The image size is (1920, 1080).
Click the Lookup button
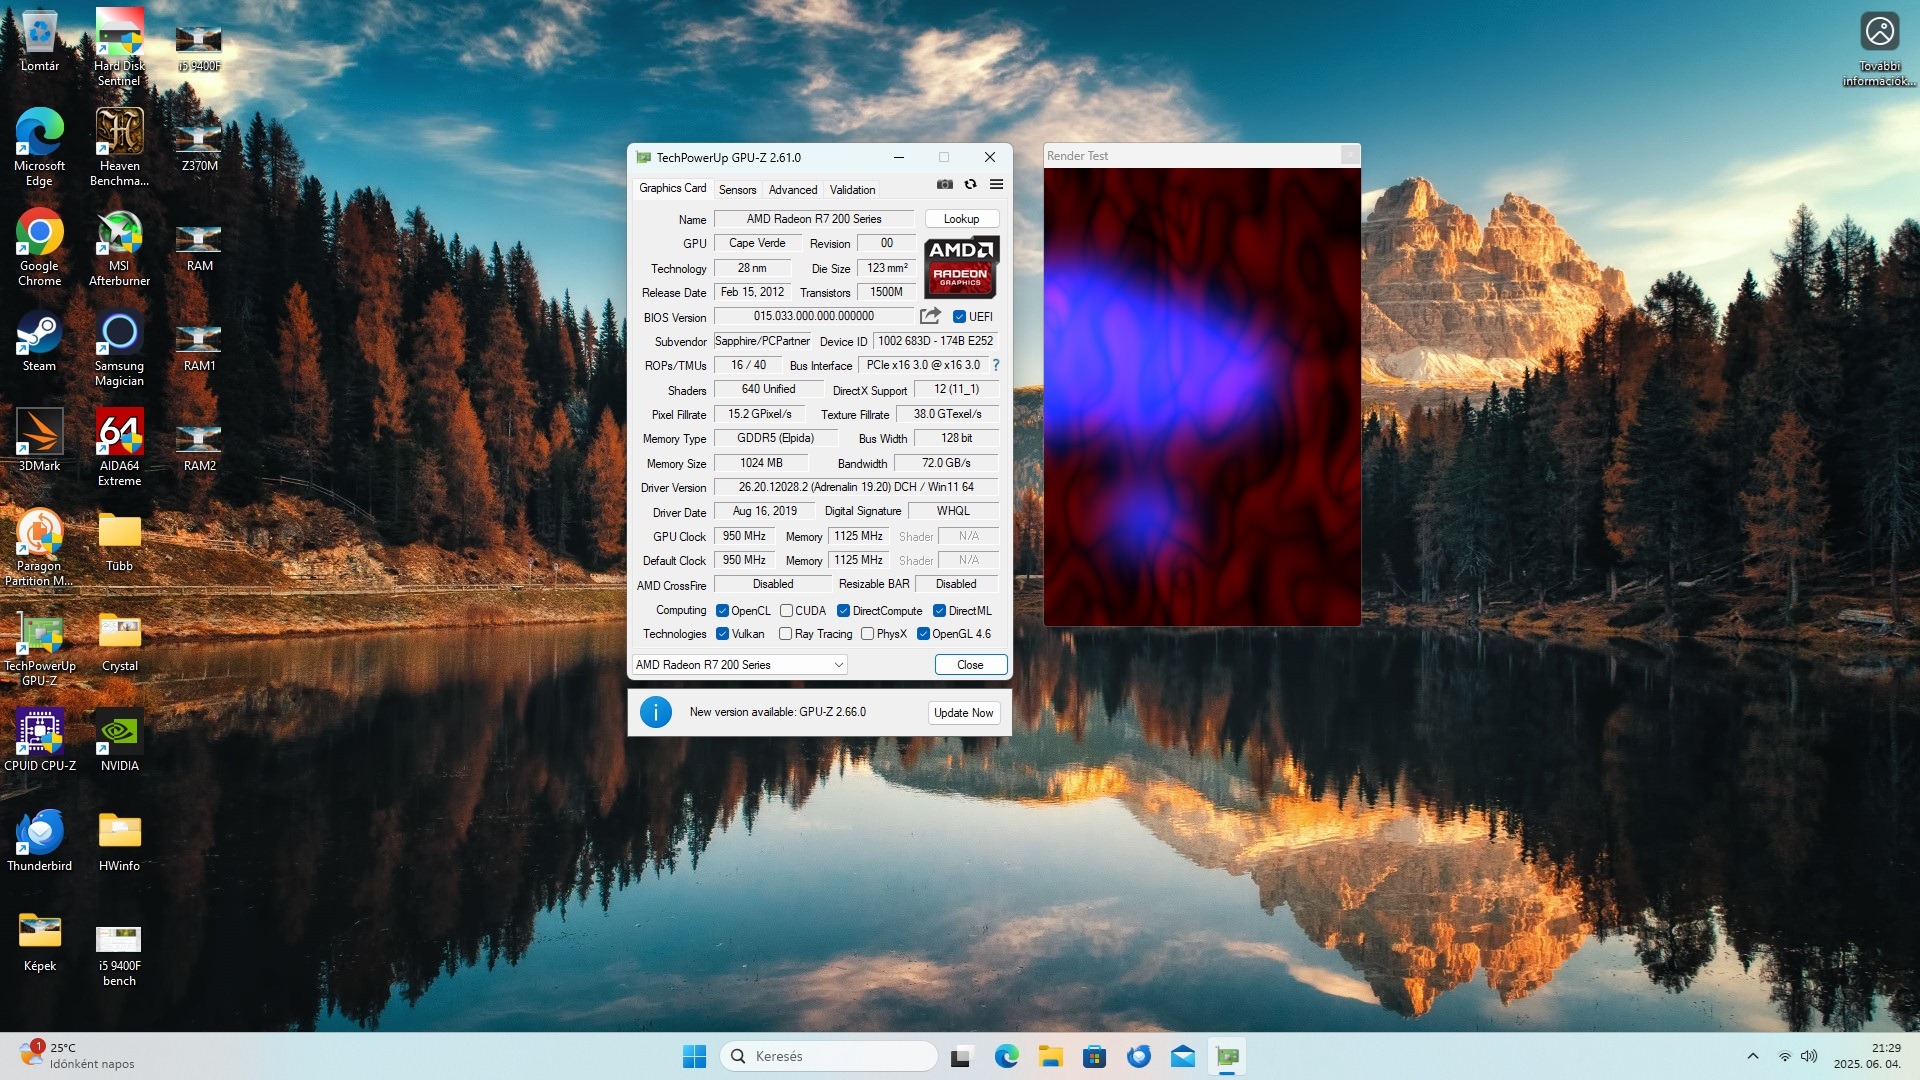(x=961, y=219)
